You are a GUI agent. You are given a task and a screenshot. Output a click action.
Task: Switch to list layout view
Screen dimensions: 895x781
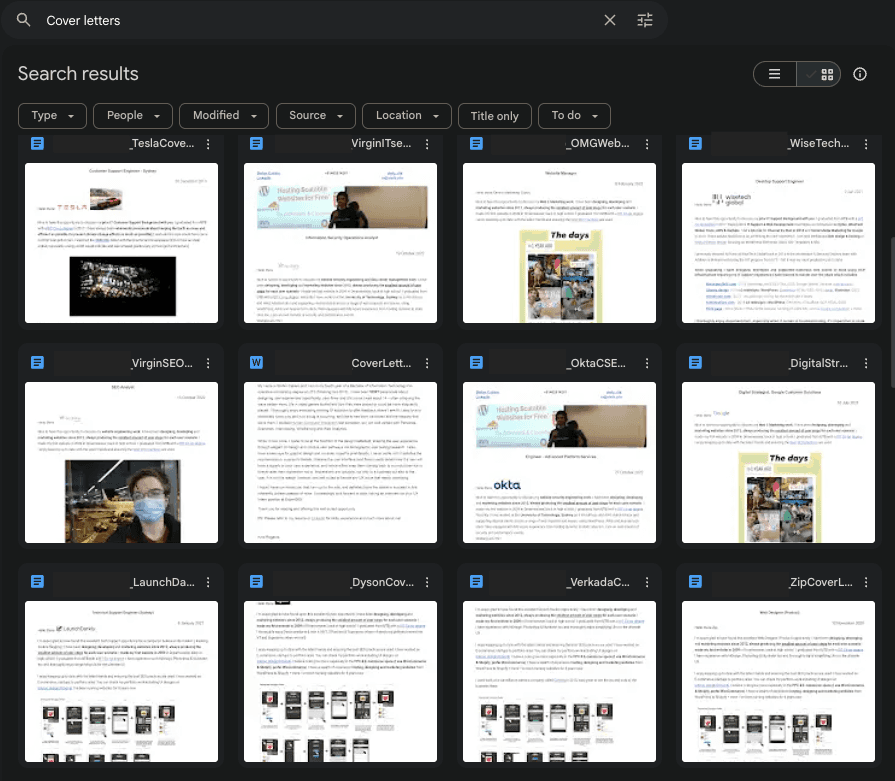click(775, 74)
